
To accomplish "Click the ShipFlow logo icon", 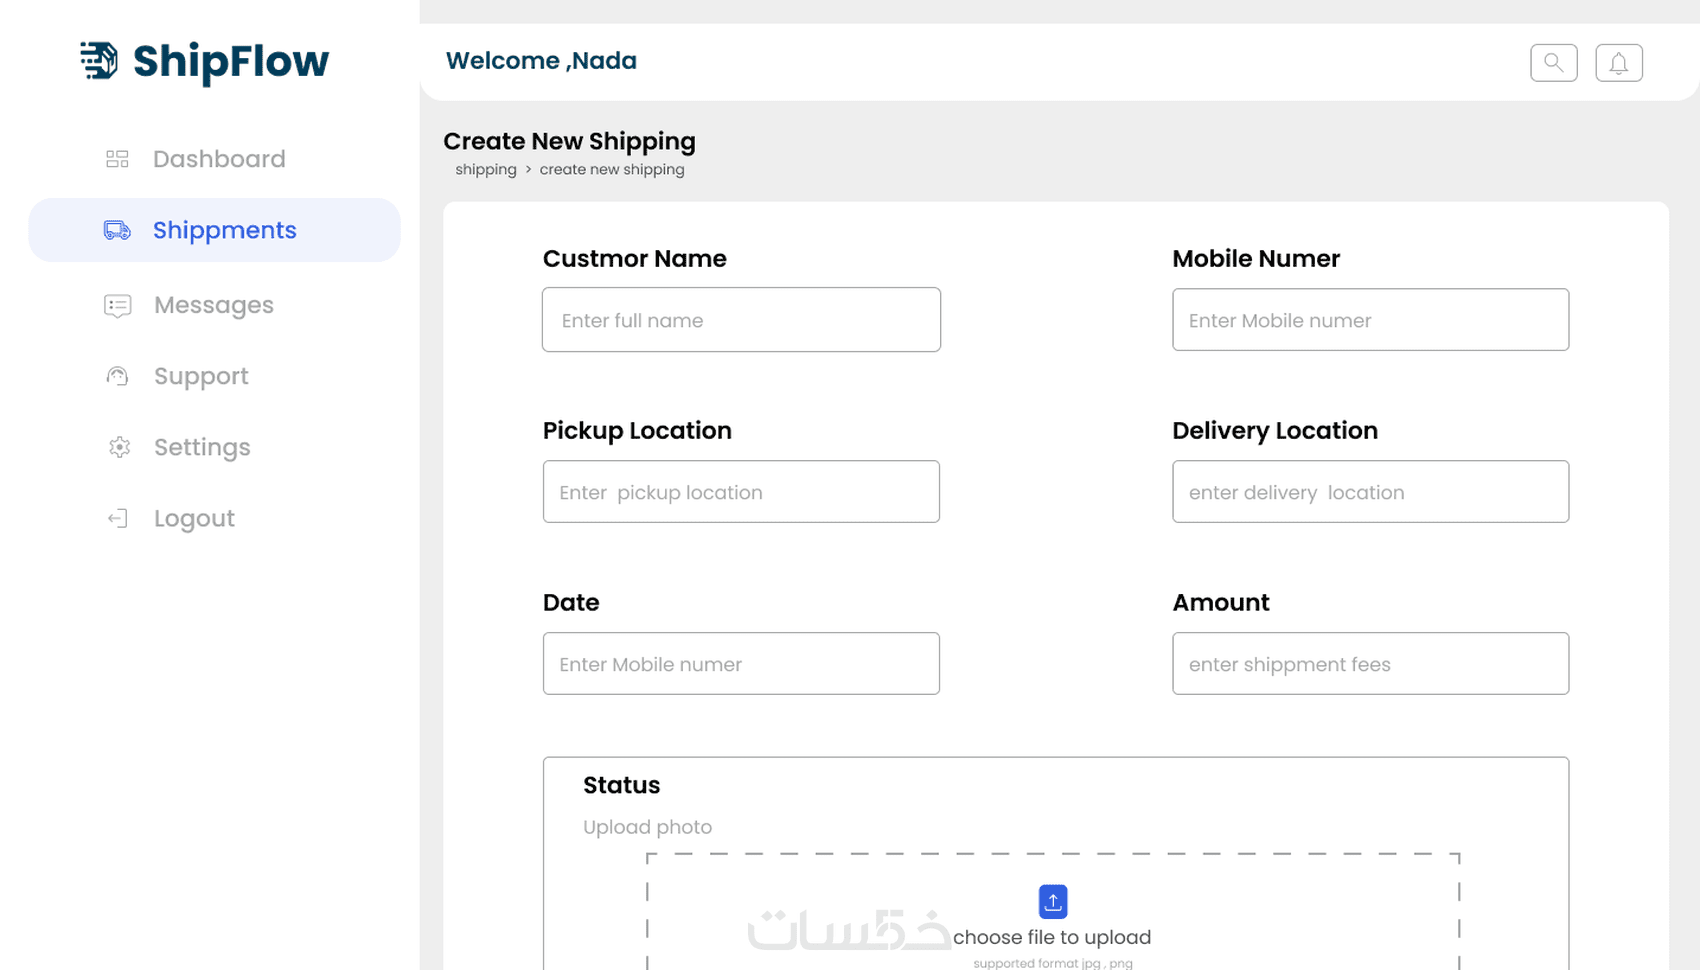I will click(99, 61).
